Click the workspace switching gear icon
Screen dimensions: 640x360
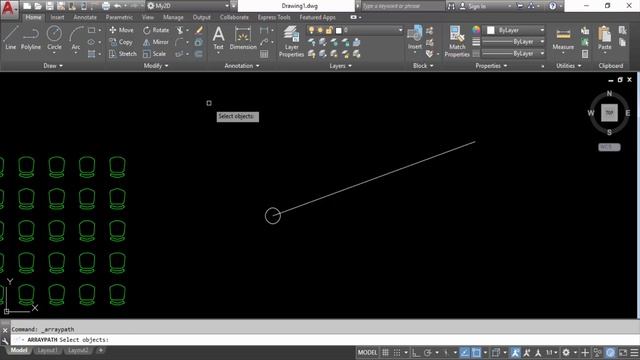tap(566, 352)
